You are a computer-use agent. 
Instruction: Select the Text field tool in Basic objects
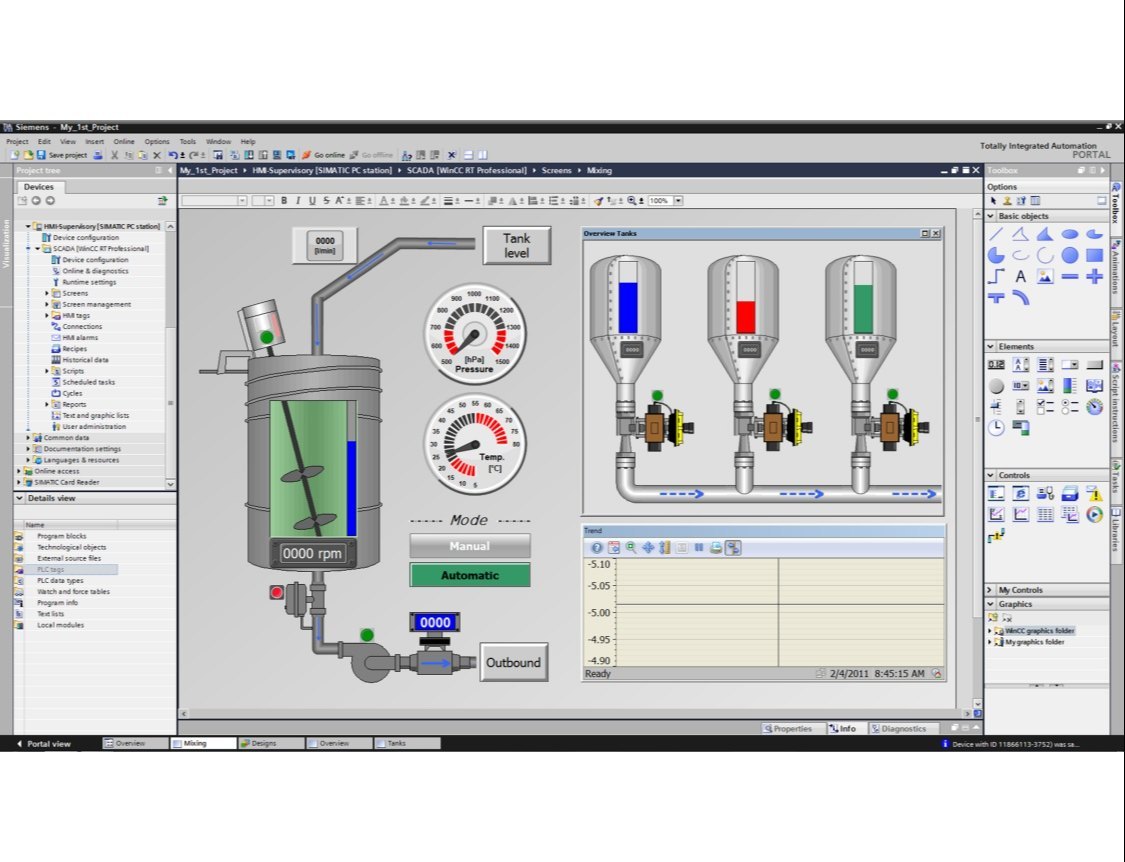(1020, 276)
